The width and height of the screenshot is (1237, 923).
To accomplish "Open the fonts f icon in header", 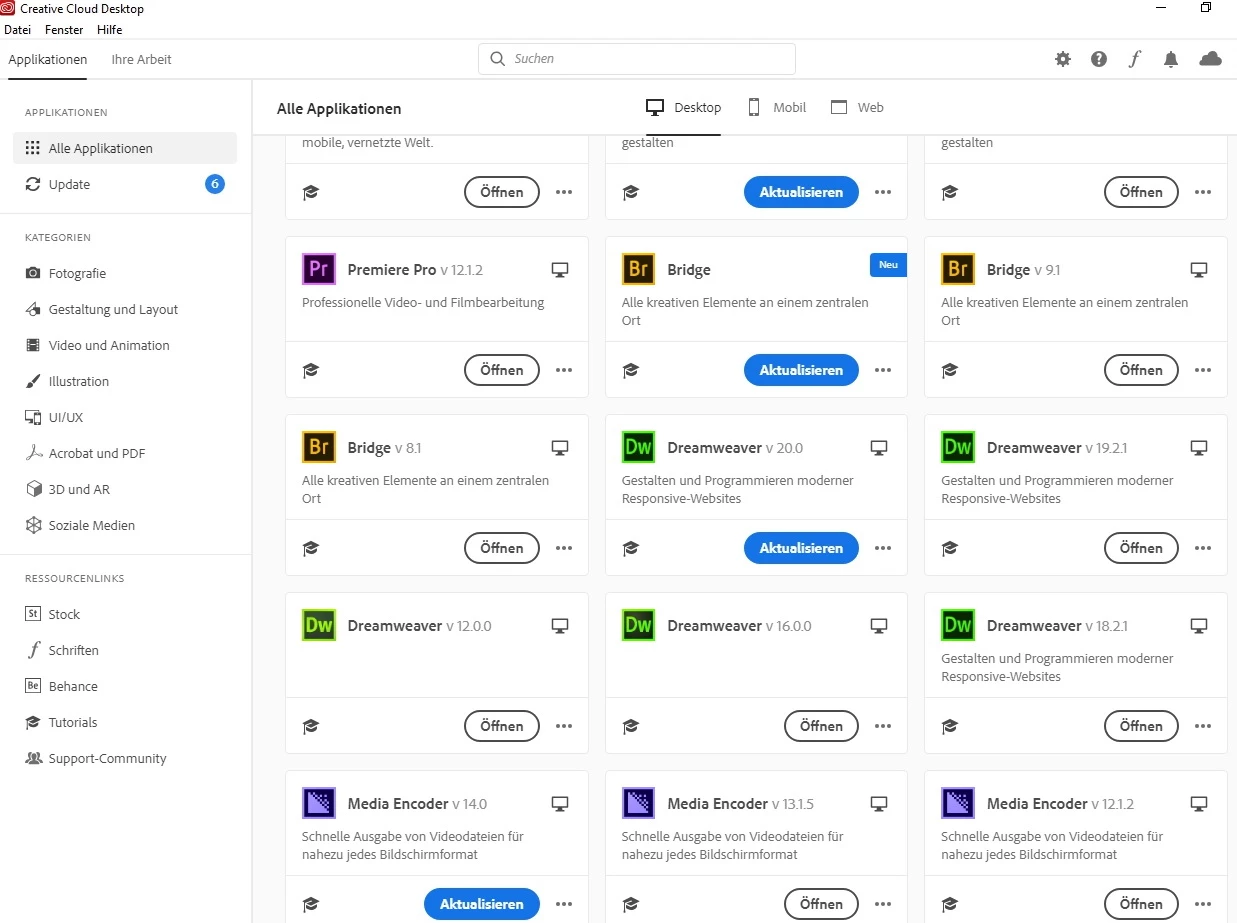I will [x=1134, y=59].
